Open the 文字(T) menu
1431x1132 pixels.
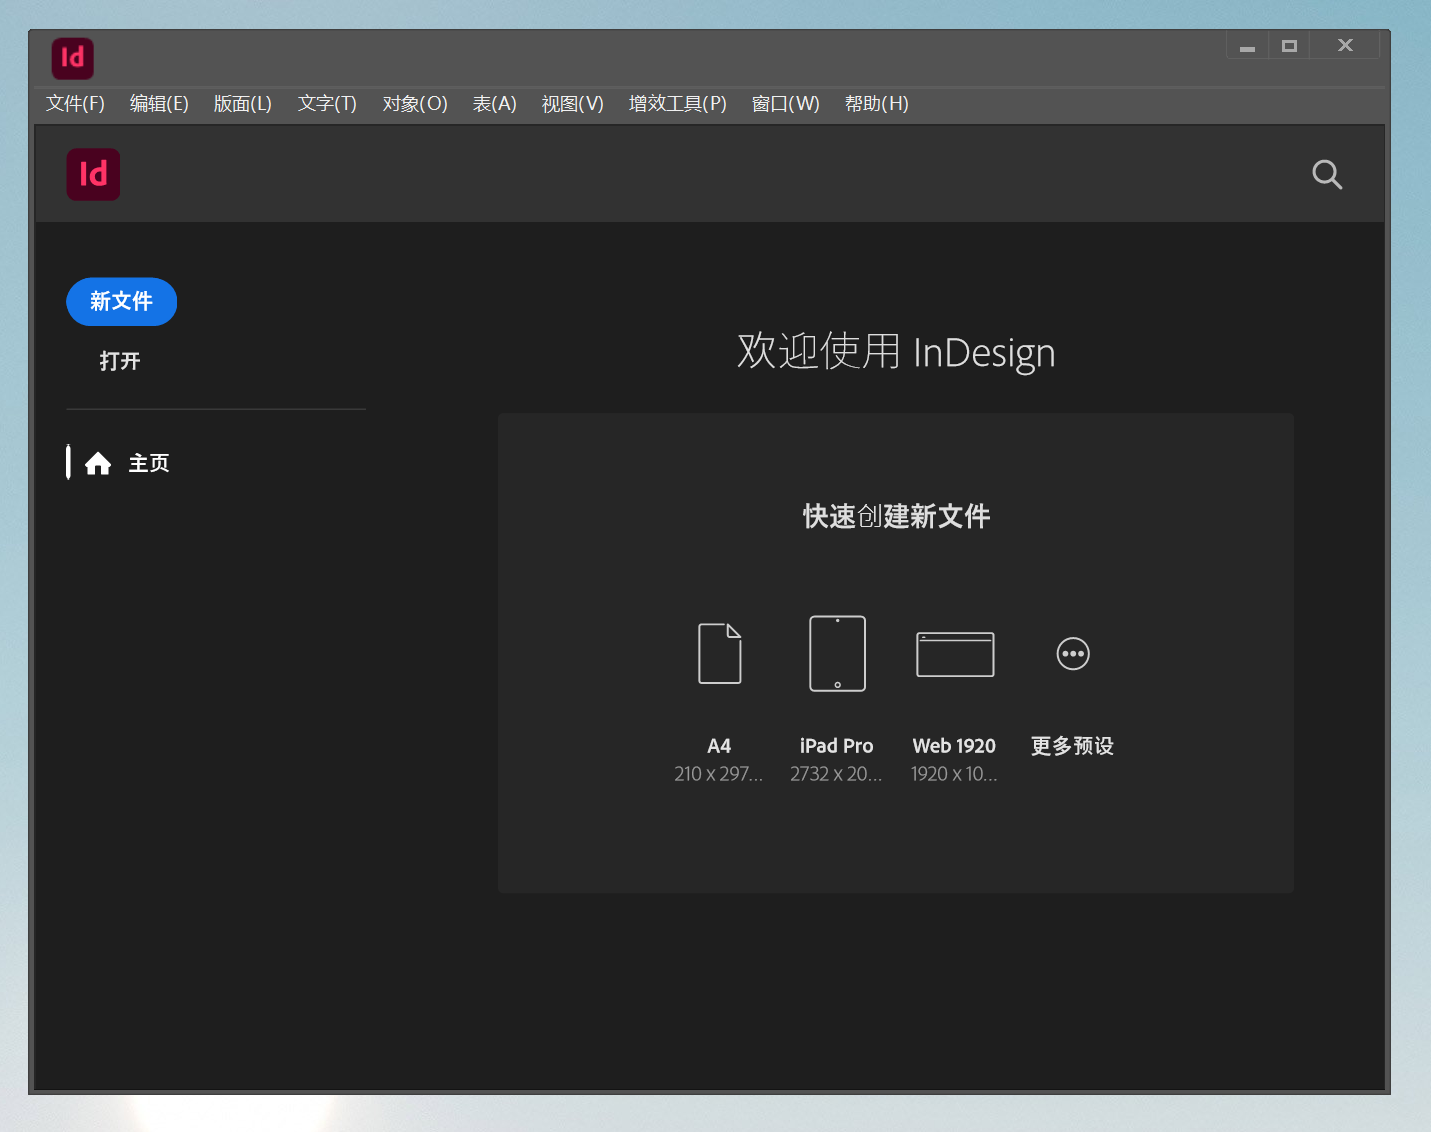(327, 104)
